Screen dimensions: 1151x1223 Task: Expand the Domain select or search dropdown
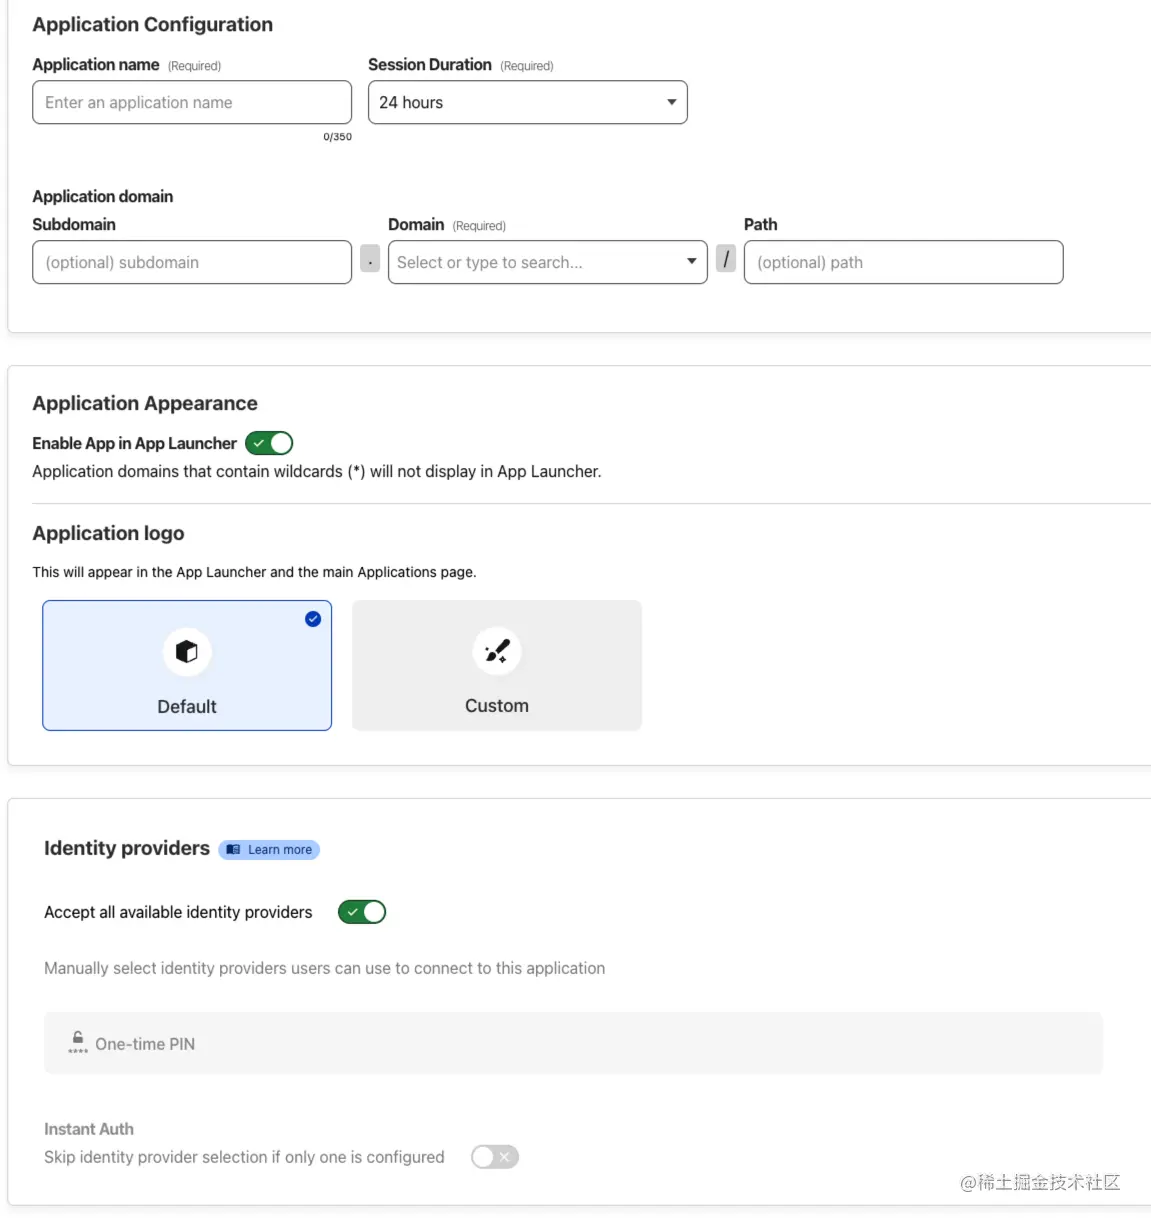(x=548, y=262)
